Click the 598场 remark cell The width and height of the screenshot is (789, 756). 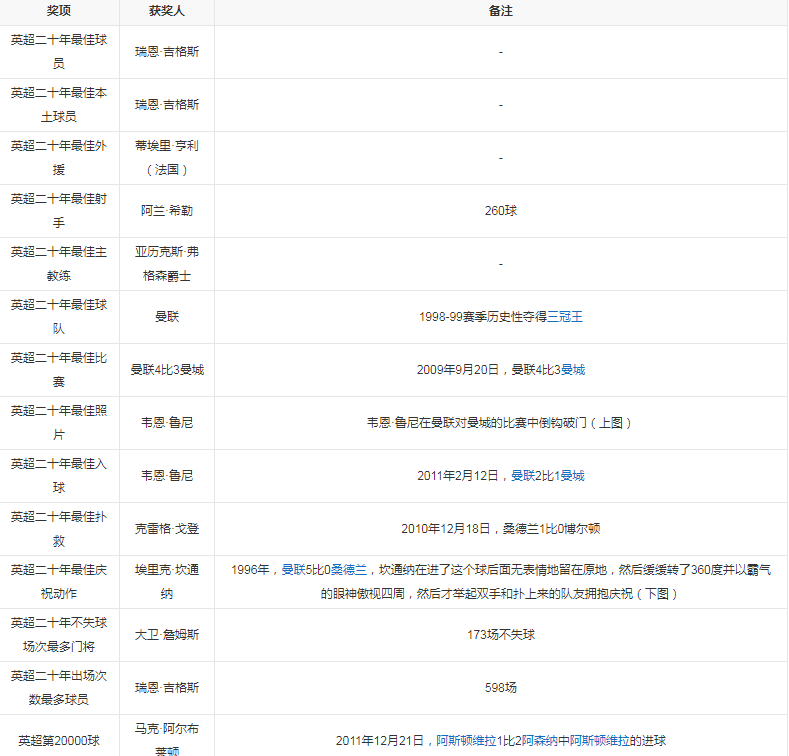click(x=500, y=688)
